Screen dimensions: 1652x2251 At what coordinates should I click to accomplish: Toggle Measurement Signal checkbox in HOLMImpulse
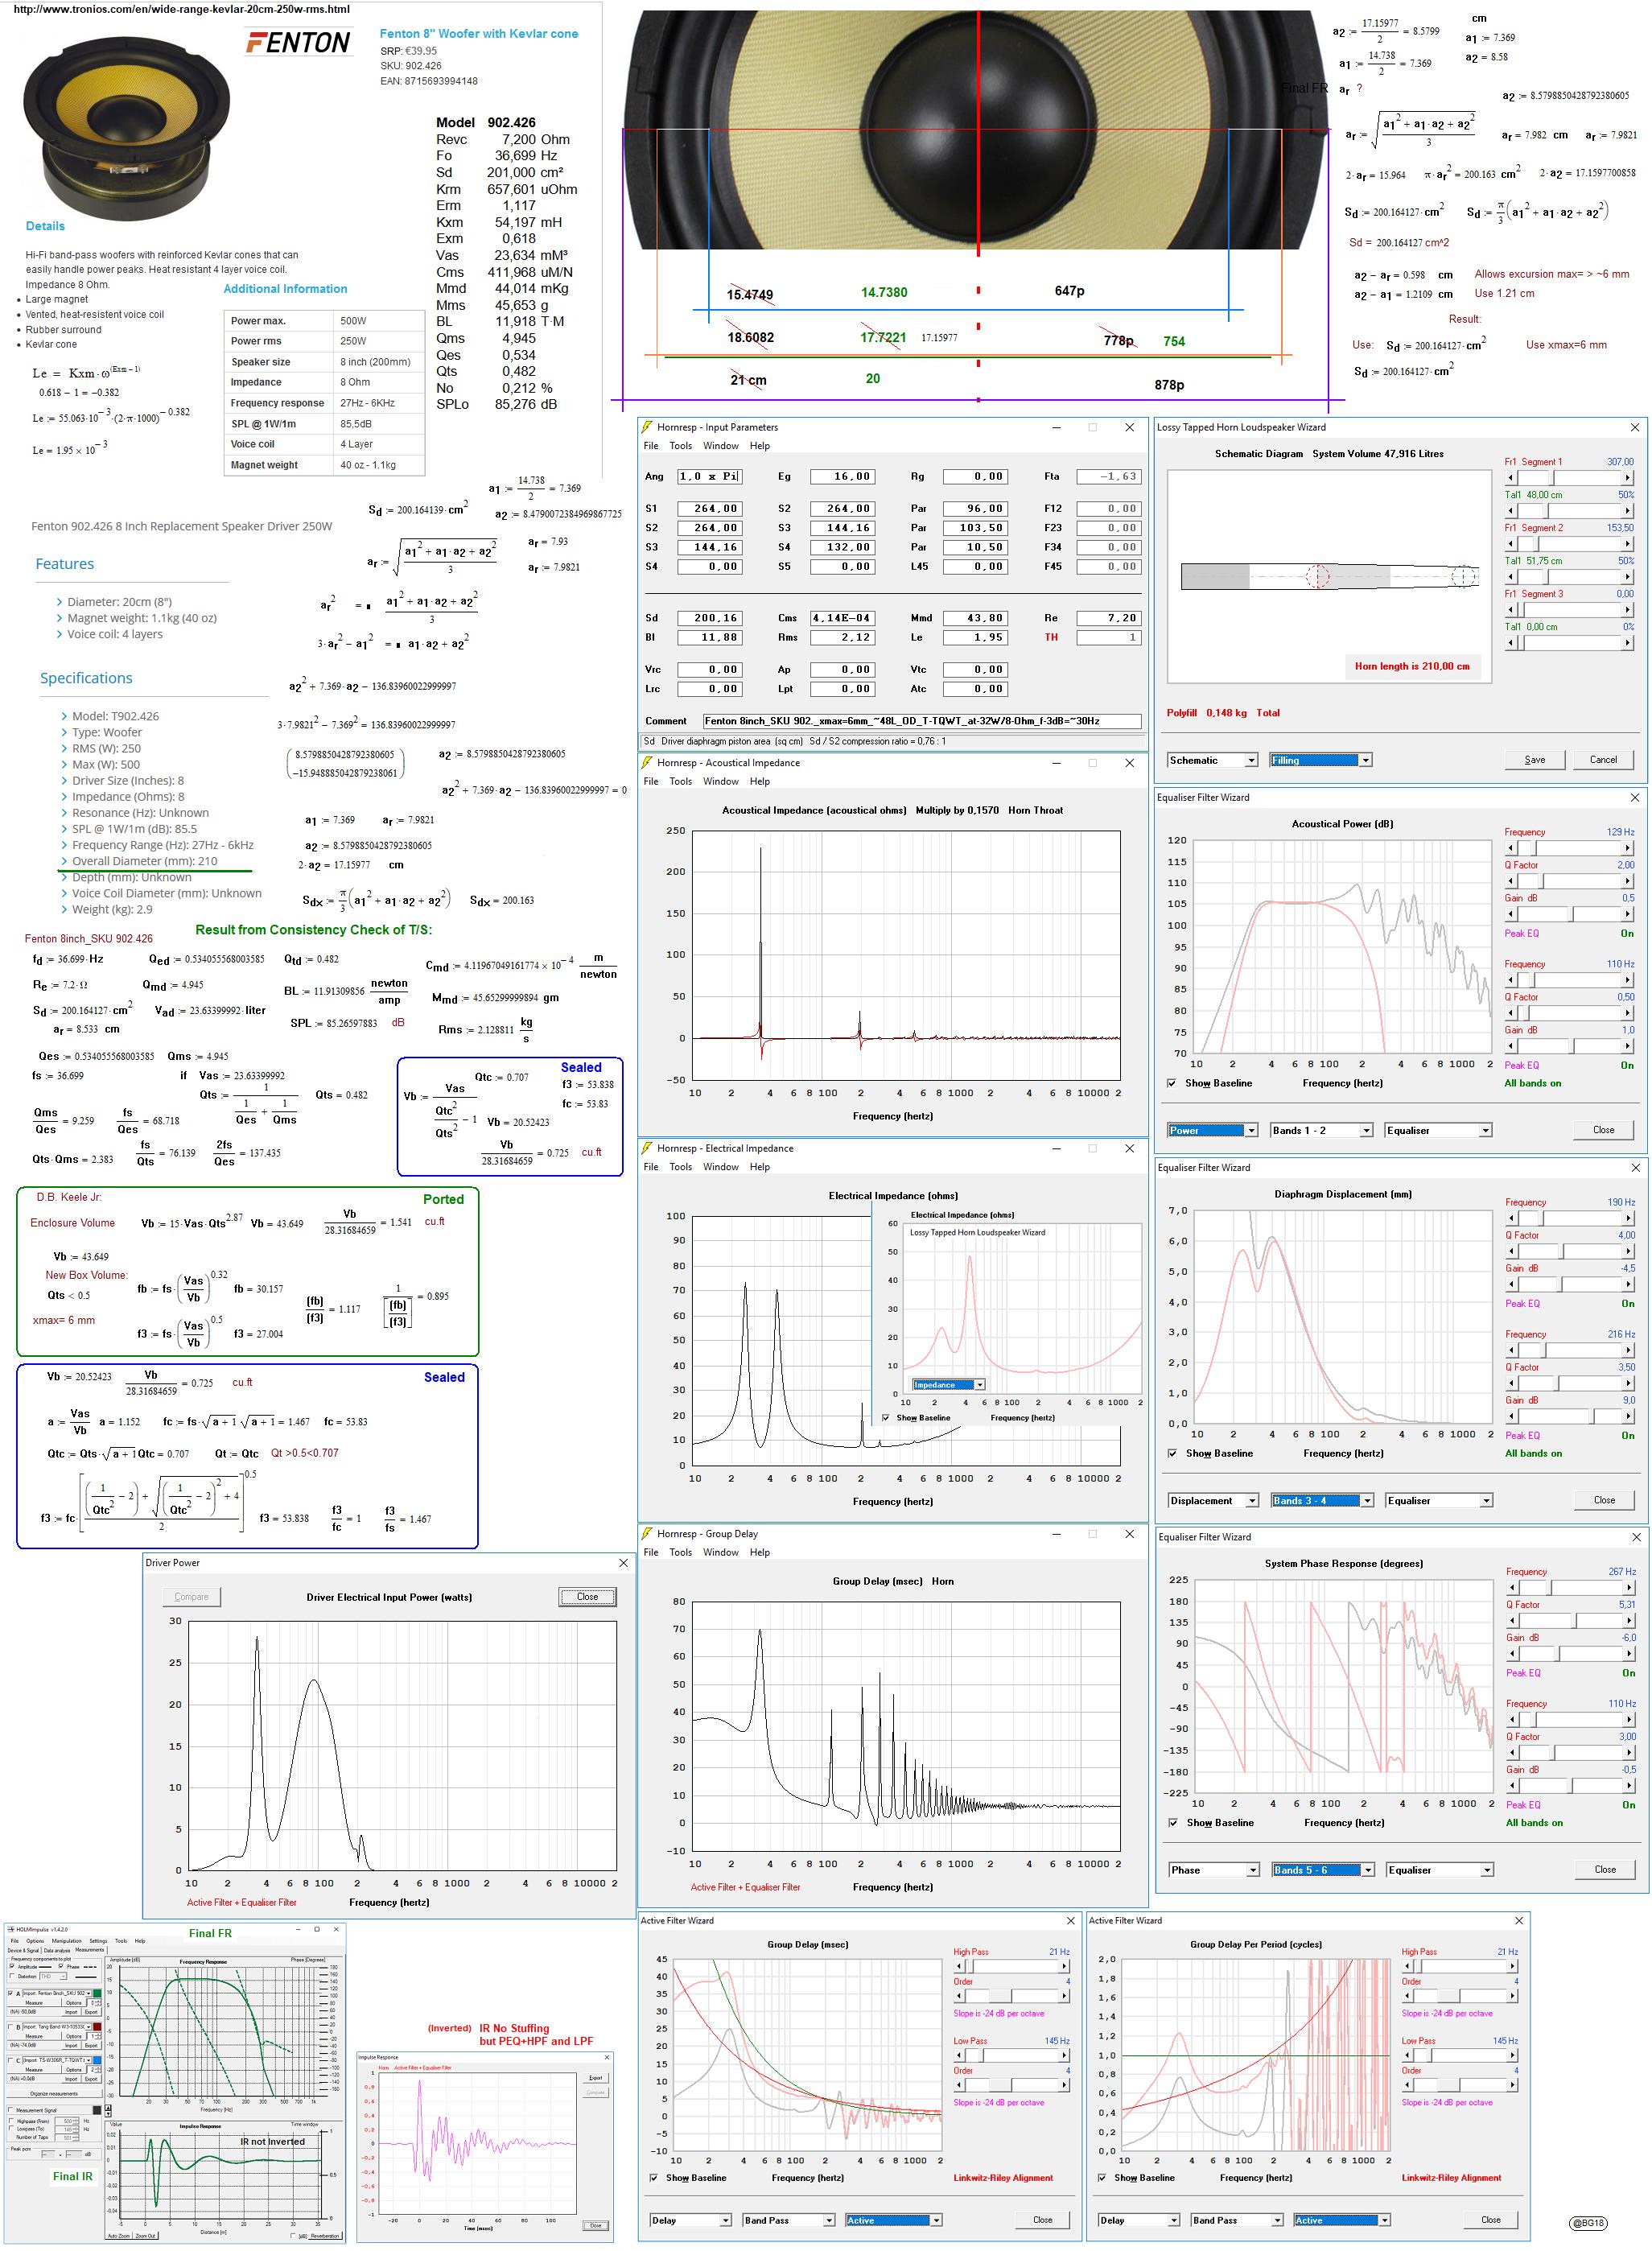(11, 2110)
